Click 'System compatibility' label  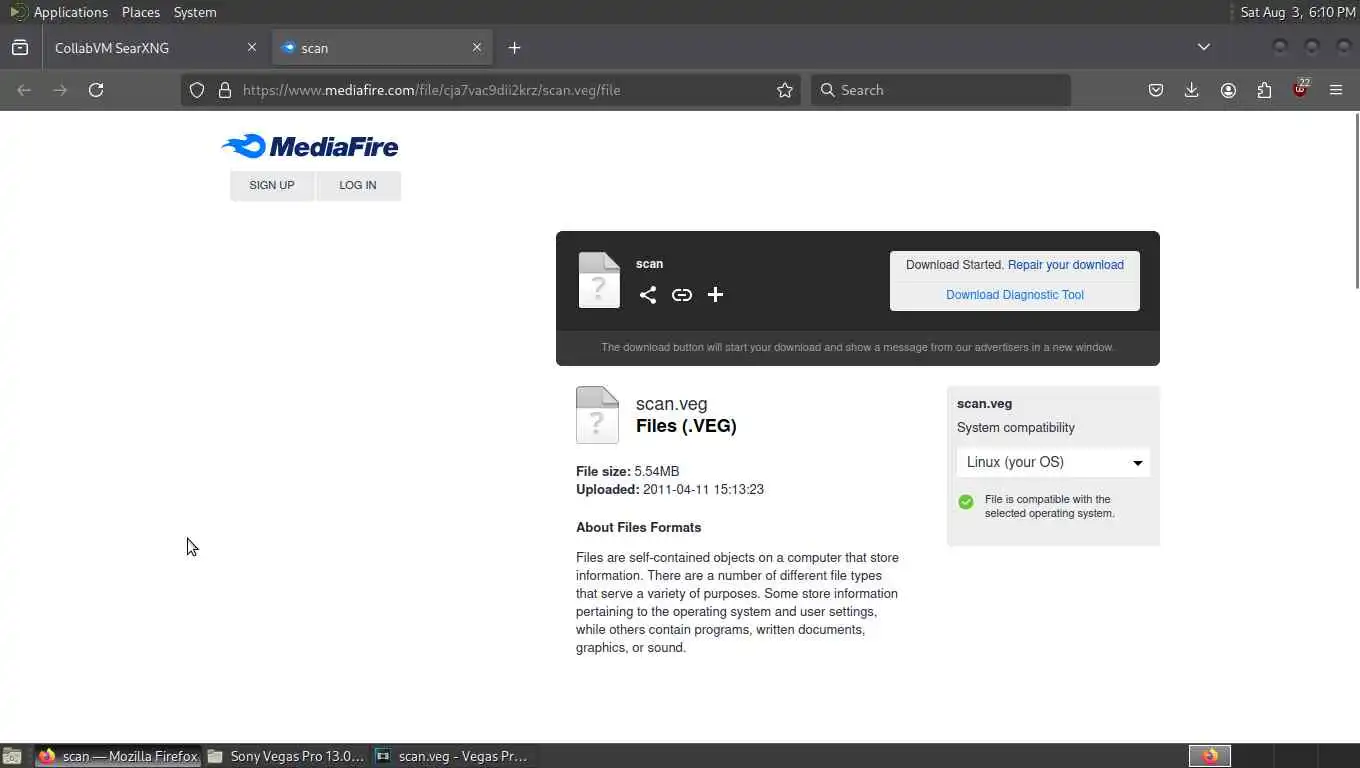1016,427
